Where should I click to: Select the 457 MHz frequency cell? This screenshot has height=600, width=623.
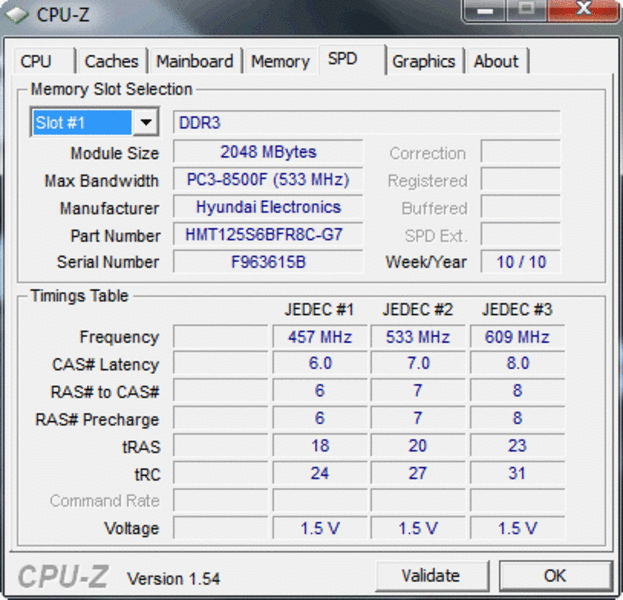(320, 337)
